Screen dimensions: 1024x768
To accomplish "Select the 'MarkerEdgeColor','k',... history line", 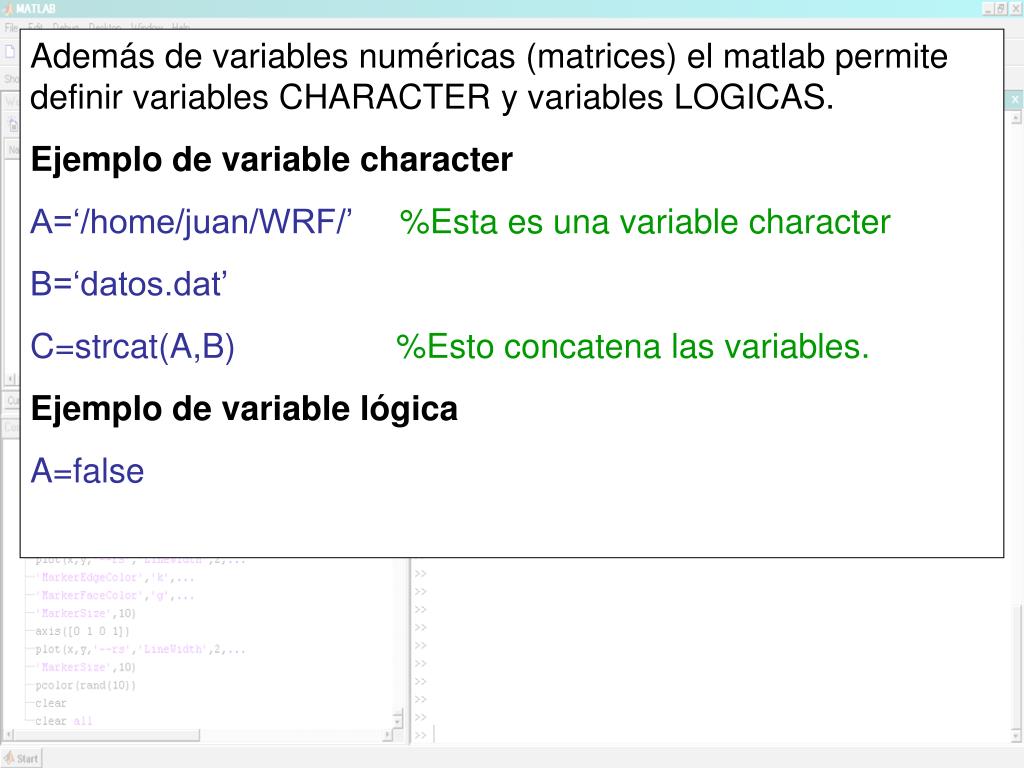I will (x=114, y=577).
